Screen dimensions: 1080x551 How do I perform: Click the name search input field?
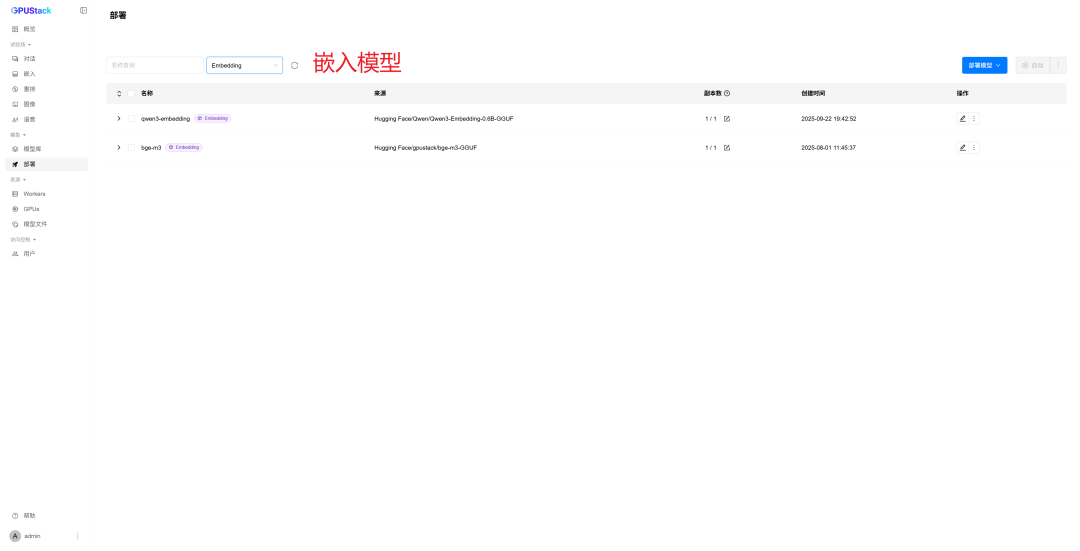pyautogui.click(x=153, y=65)
